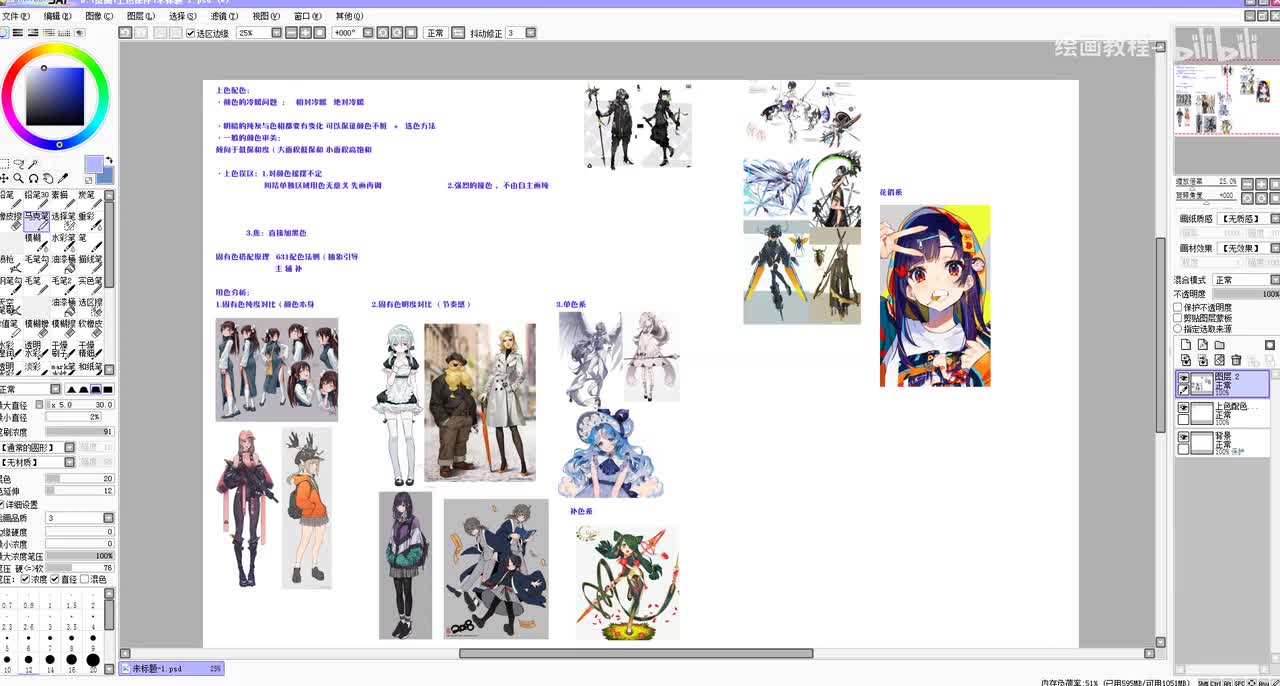Select the zoom magnifier tool
The width and height of the screenshot is (1280, 686).
(18, 178)
